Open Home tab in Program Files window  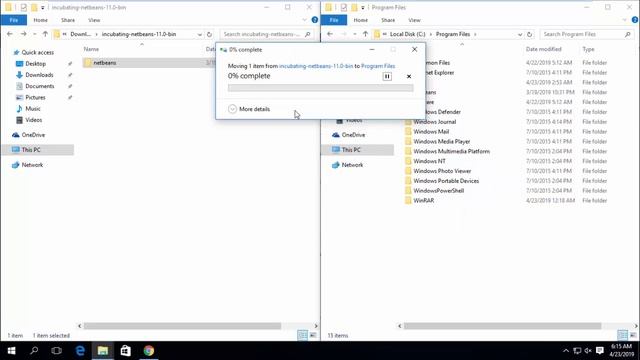click(360, 20)
